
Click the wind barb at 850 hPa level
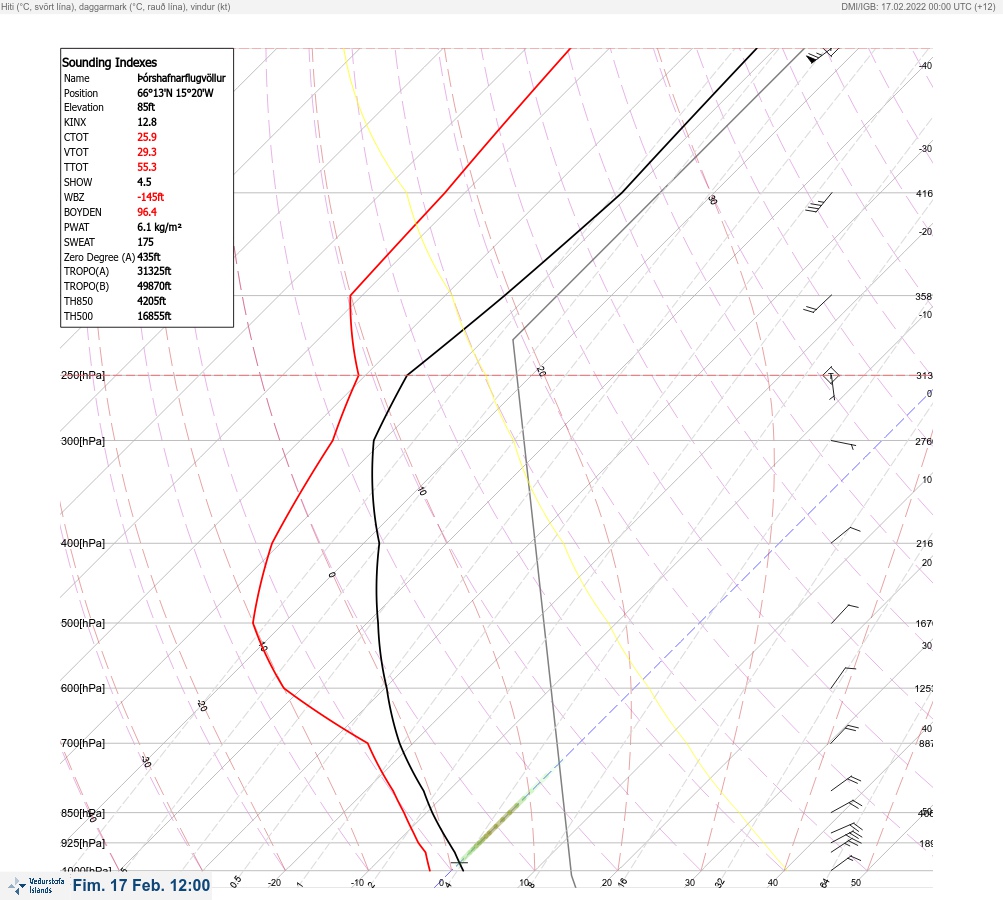tap(846, 805)
